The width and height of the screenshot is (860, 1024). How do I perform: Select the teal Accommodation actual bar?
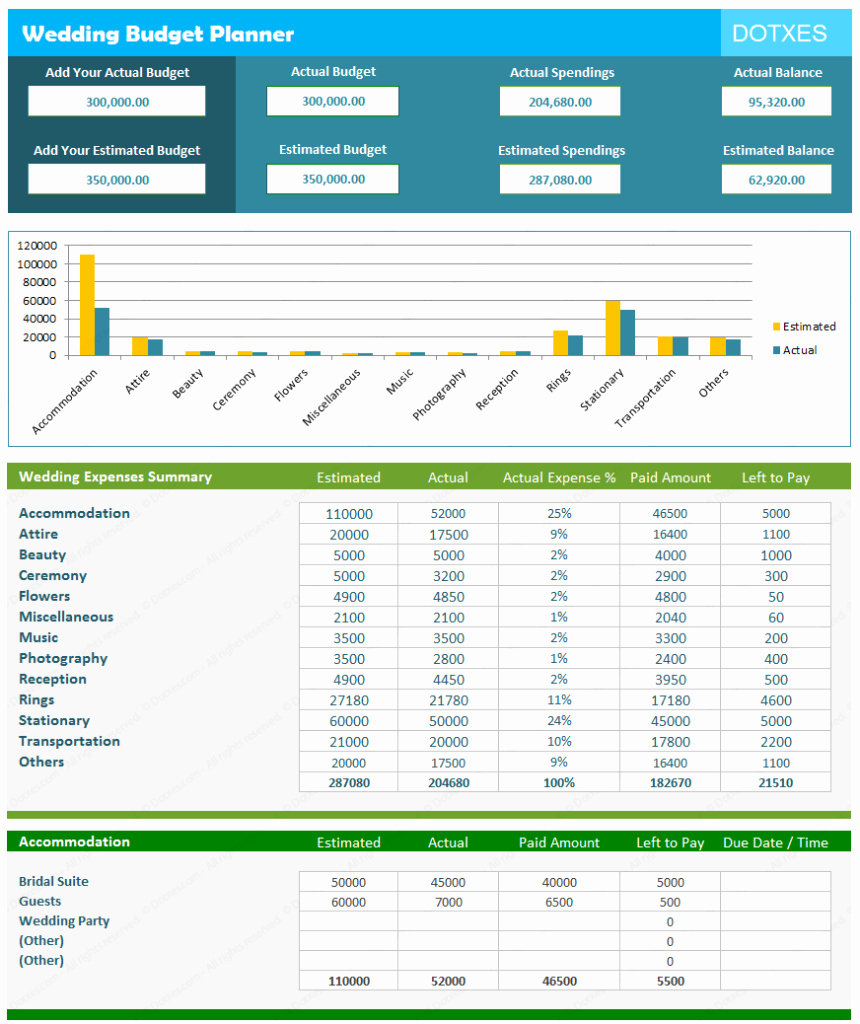click(x=102, y=332)
